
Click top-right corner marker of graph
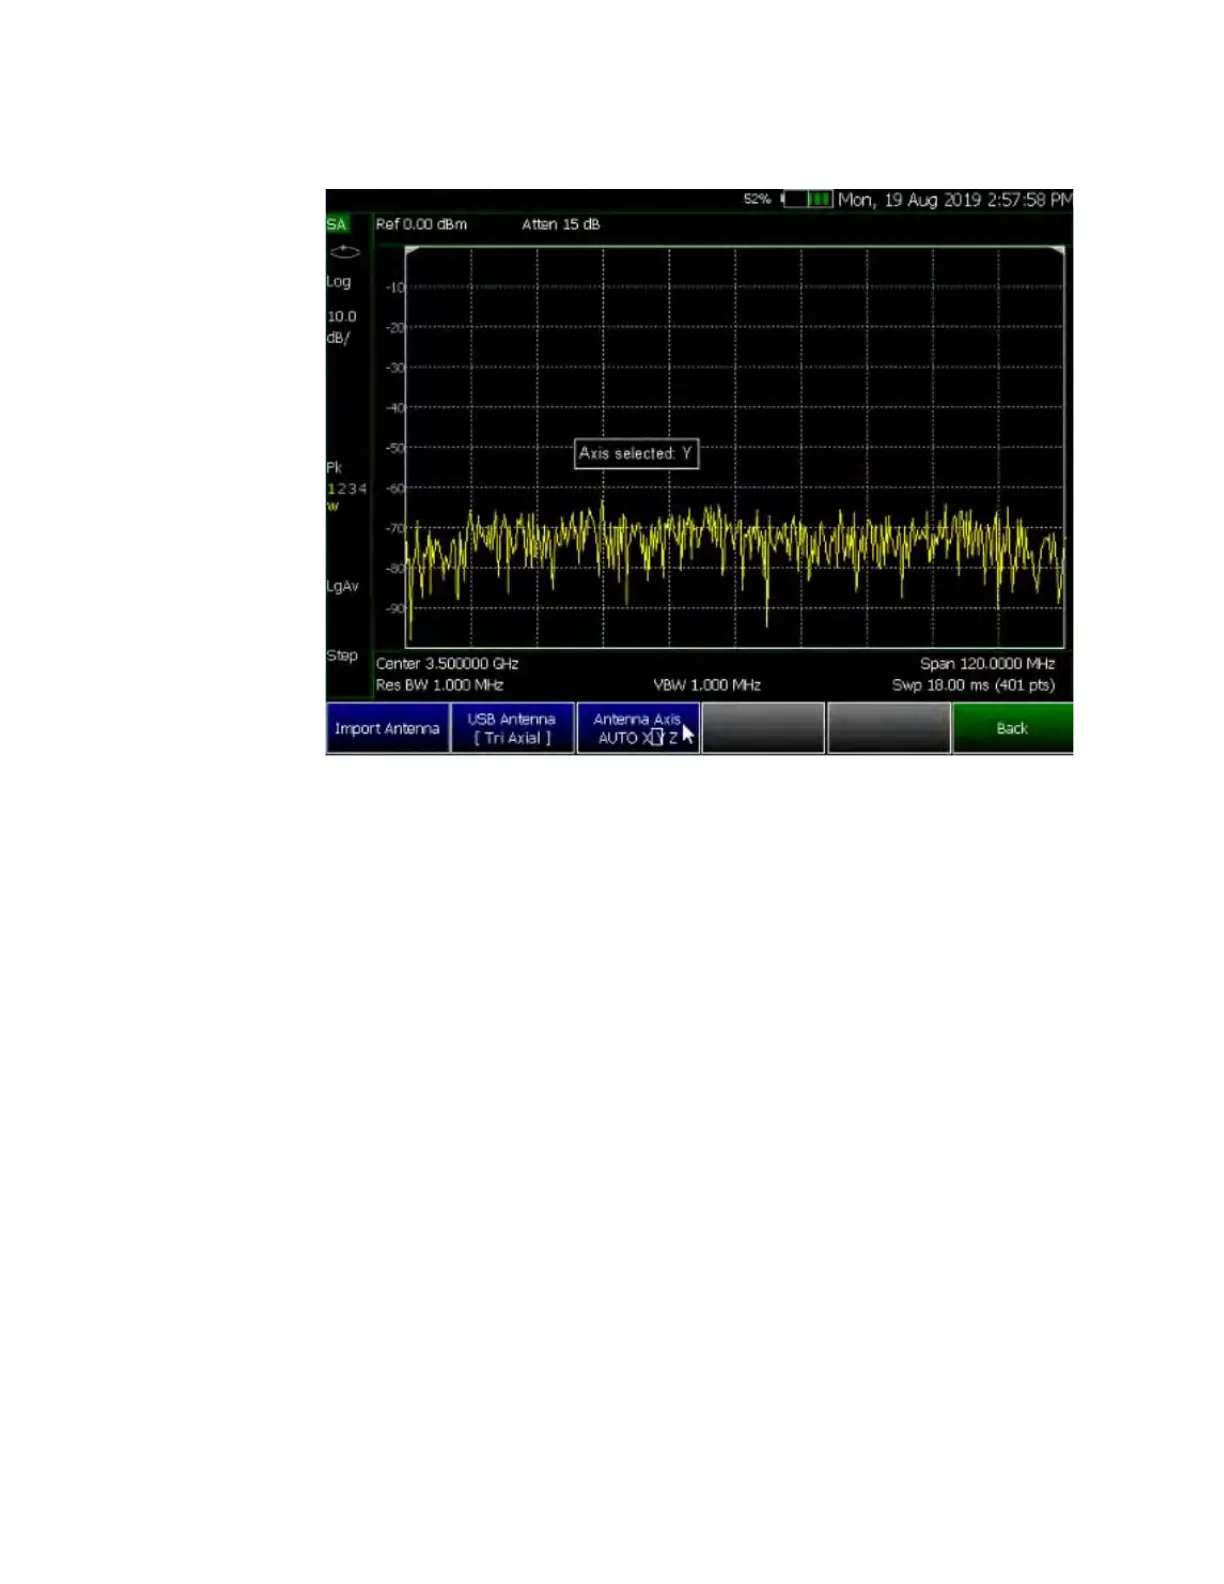coord(1058,251)
